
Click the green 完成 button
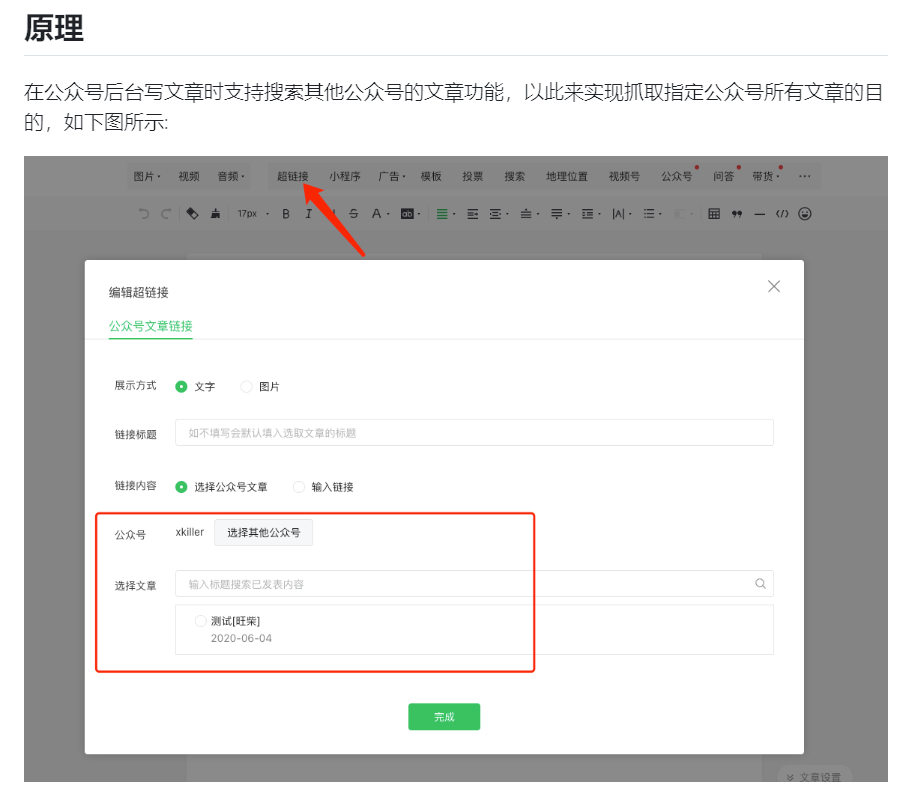click(443, 717)
